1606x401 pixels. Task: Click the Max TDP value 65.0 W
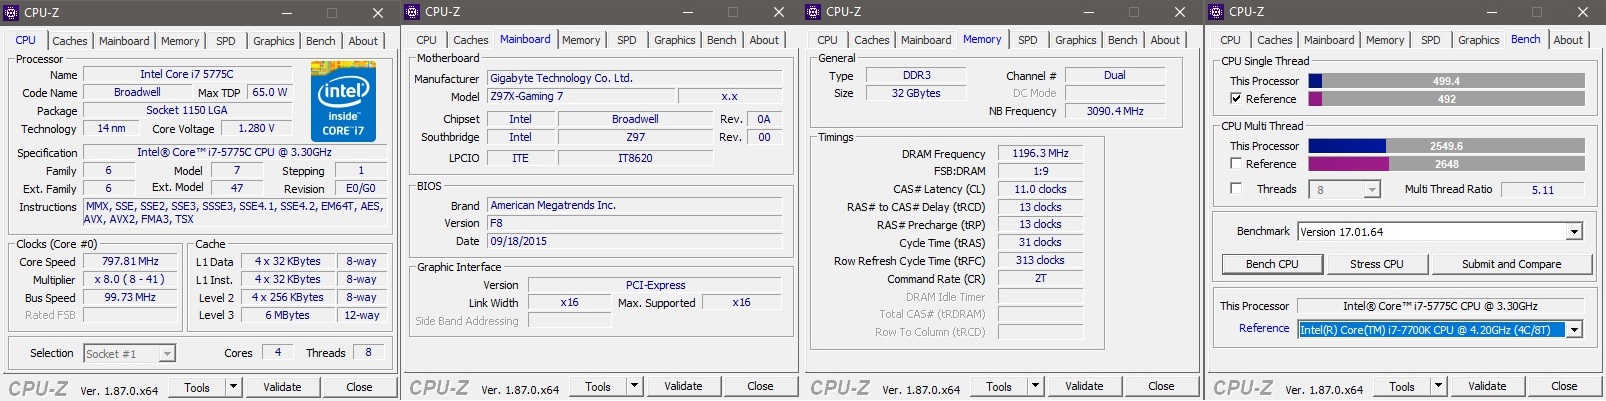(x=269, y=92)
